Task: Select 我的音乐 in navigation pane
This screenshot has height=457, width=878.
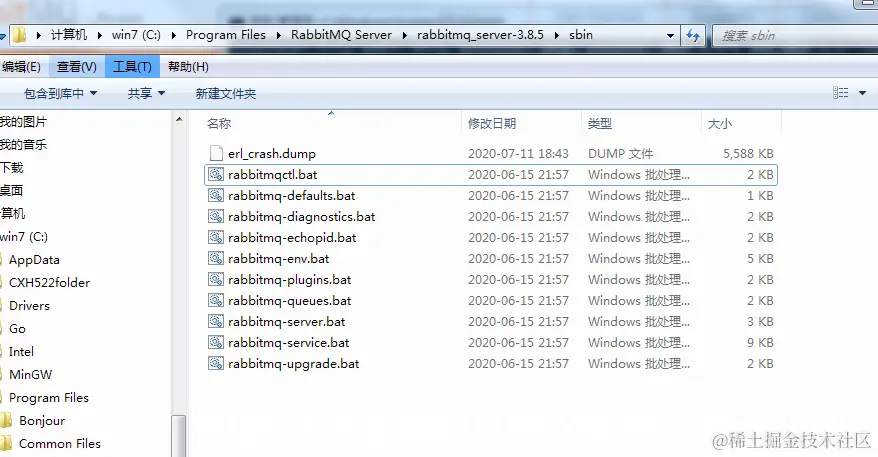Action: click(x=24, y=144)
